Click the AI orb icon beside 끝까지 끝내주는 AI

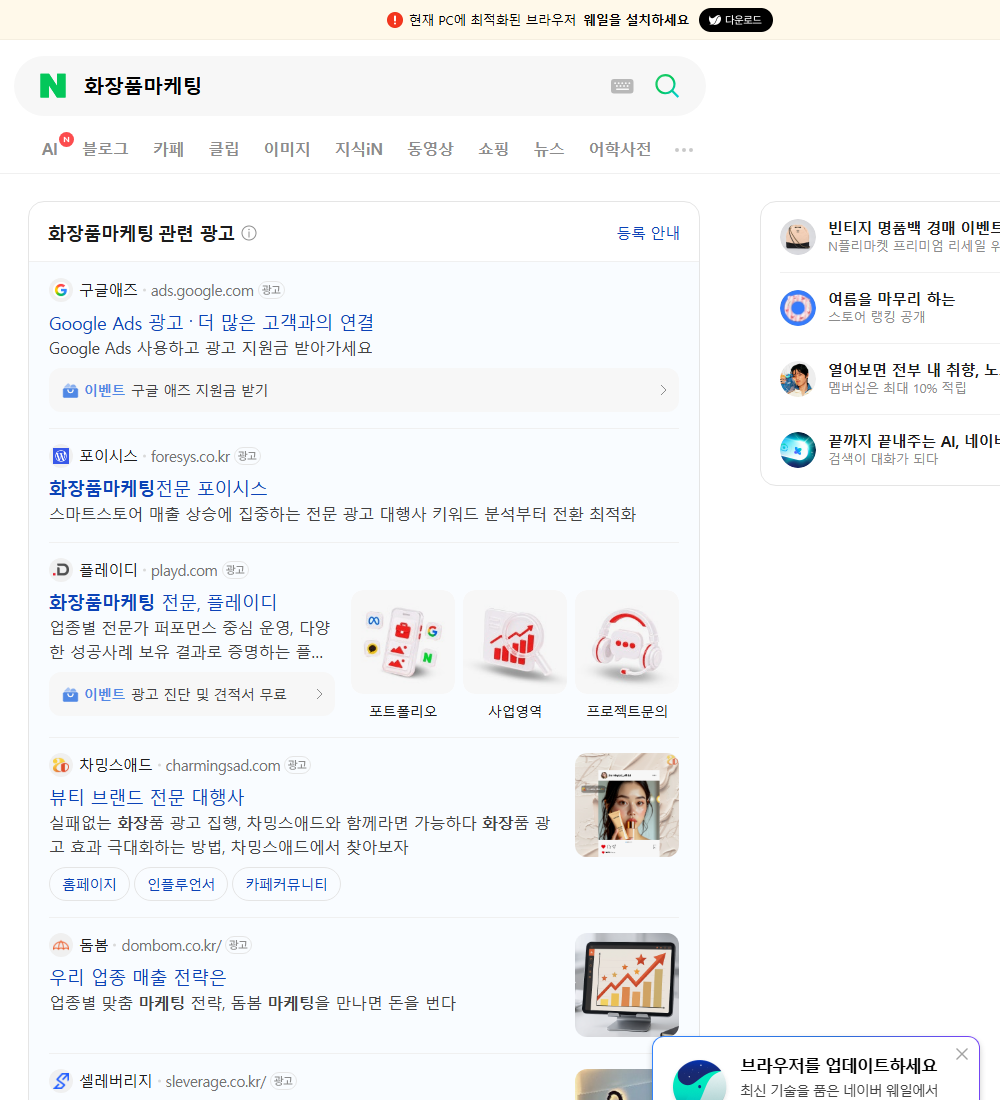[x=798, y=450]
